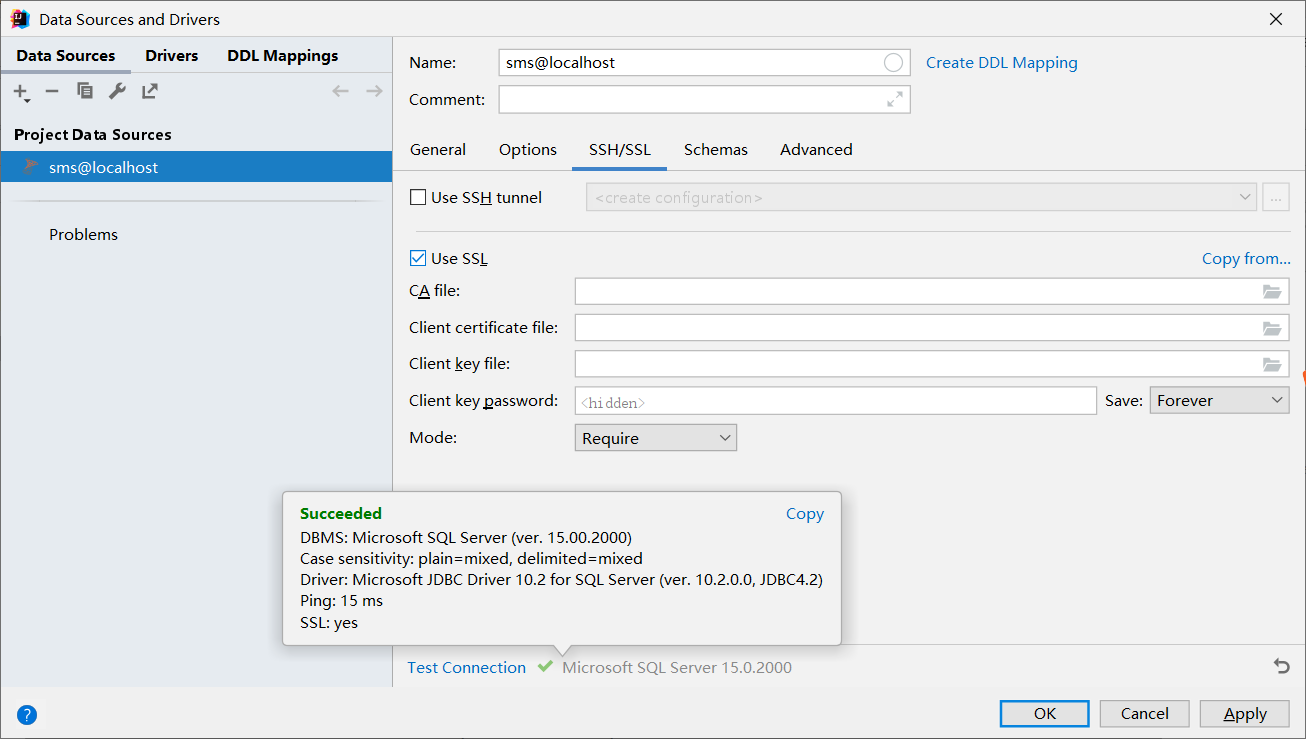Viewport: 1306px width, 739px height.
Task: Click the Case sensitivity line in popup
Action: coord(471,559)
